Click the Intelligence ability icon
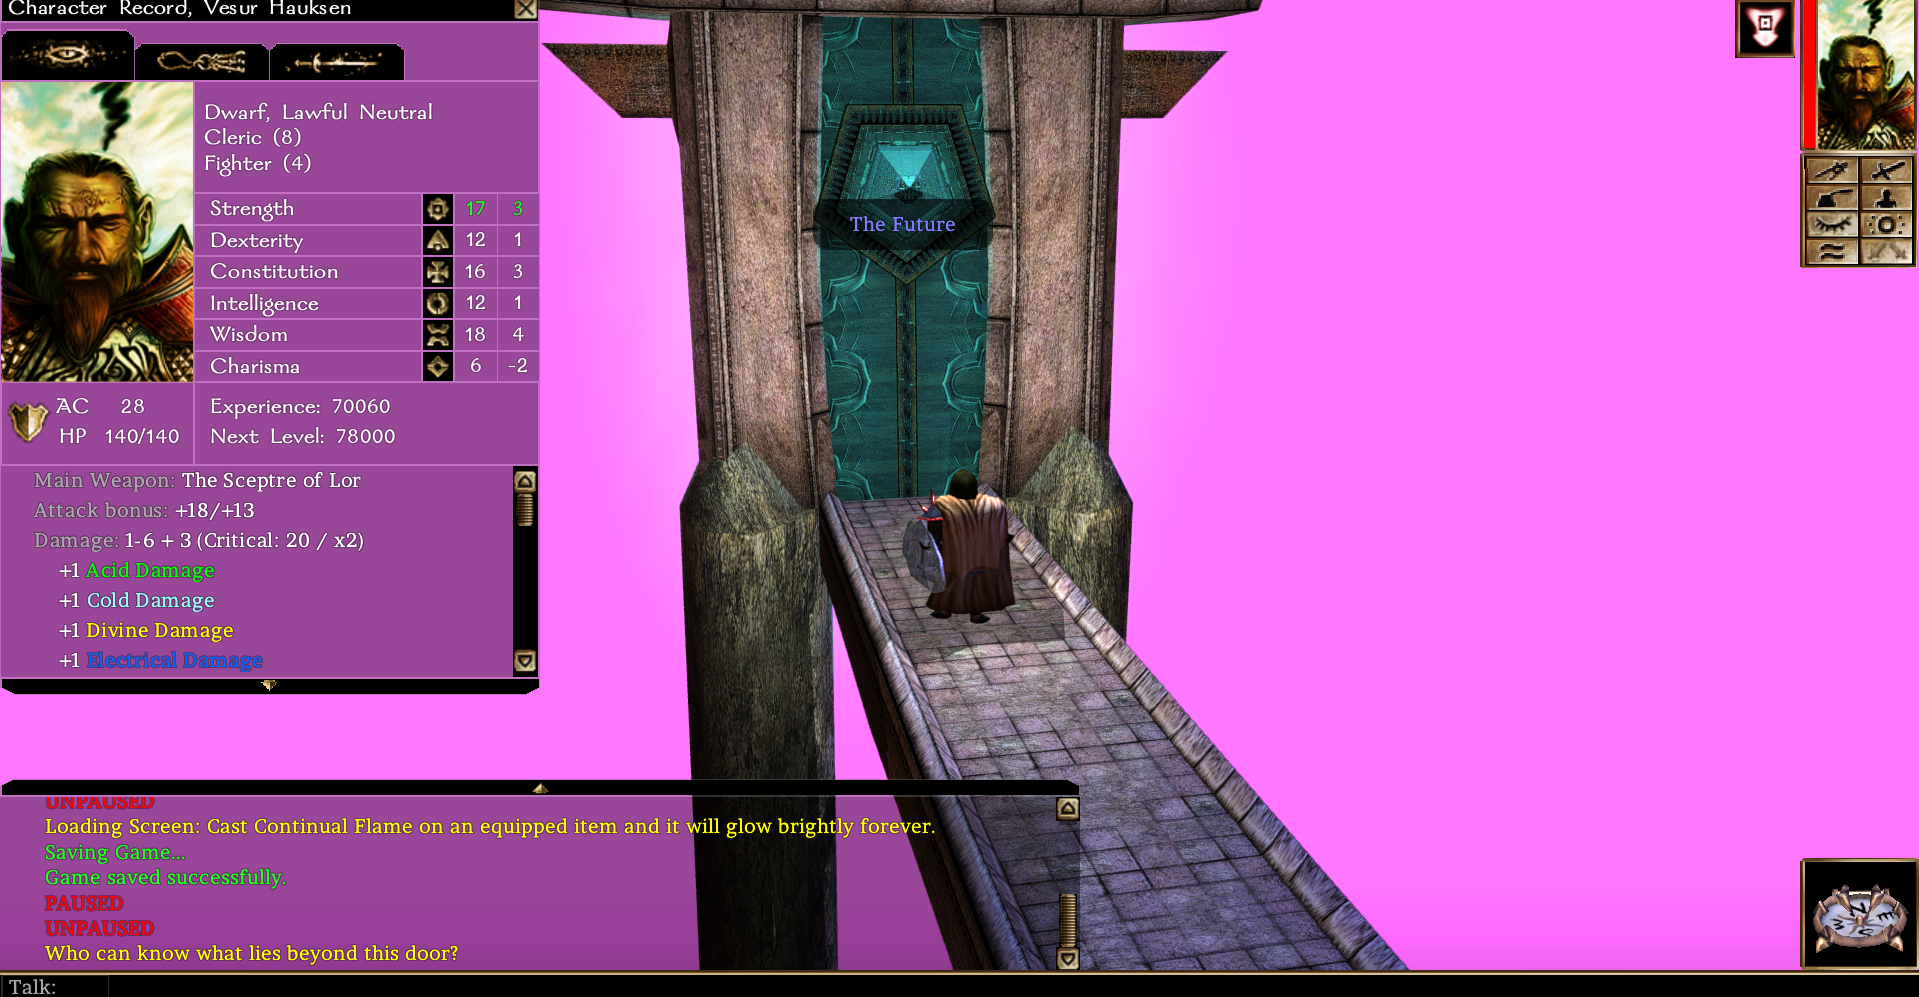 pos(438,303)
